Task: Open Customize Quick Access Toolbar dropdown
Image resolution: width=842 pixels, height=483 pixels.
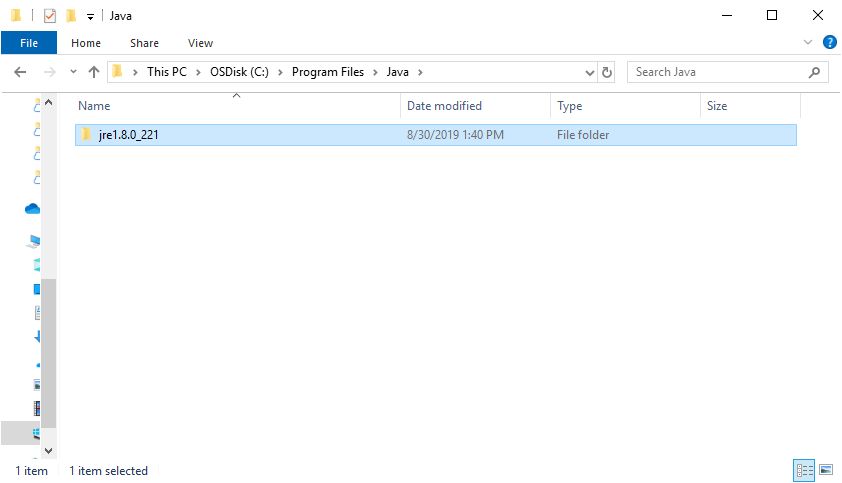Action: click(x=90, y=16)
